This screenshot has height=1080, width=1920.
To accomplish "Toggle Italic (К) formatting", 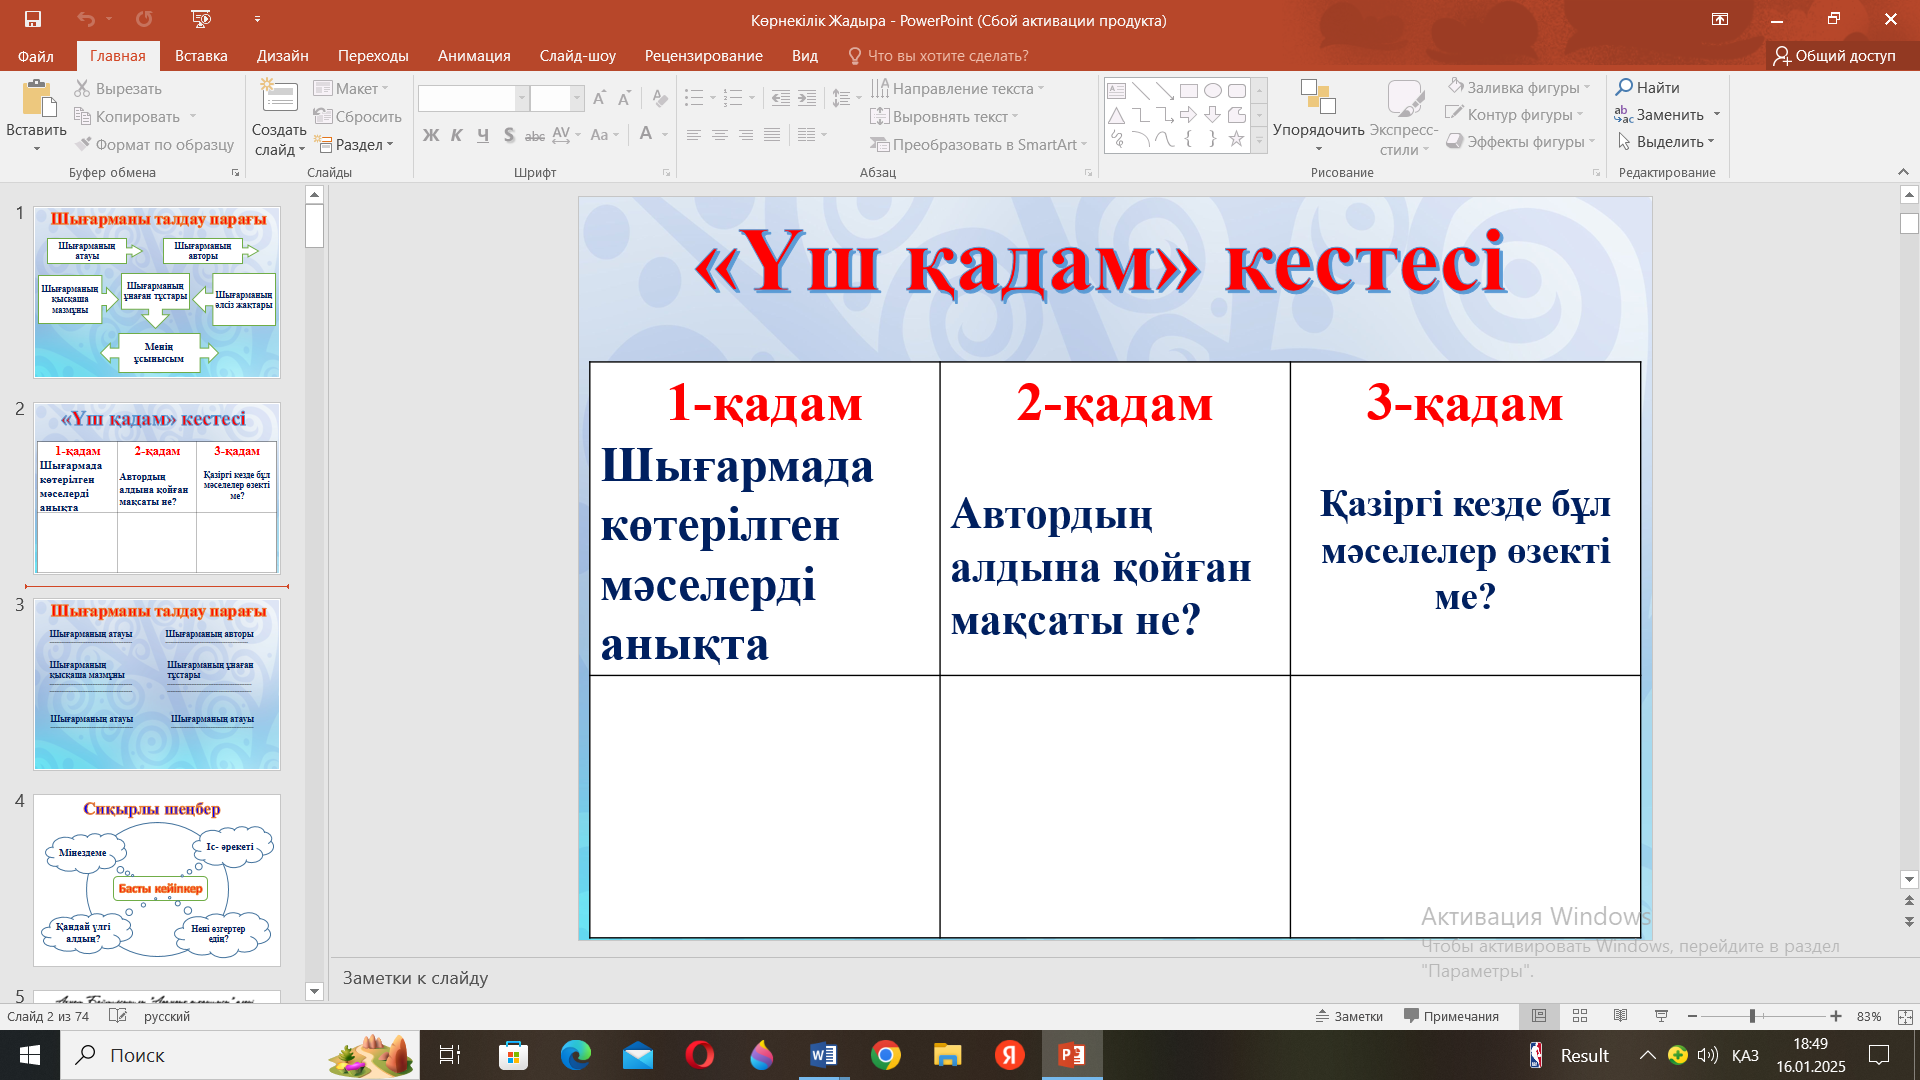I will [x=457, y=135].
